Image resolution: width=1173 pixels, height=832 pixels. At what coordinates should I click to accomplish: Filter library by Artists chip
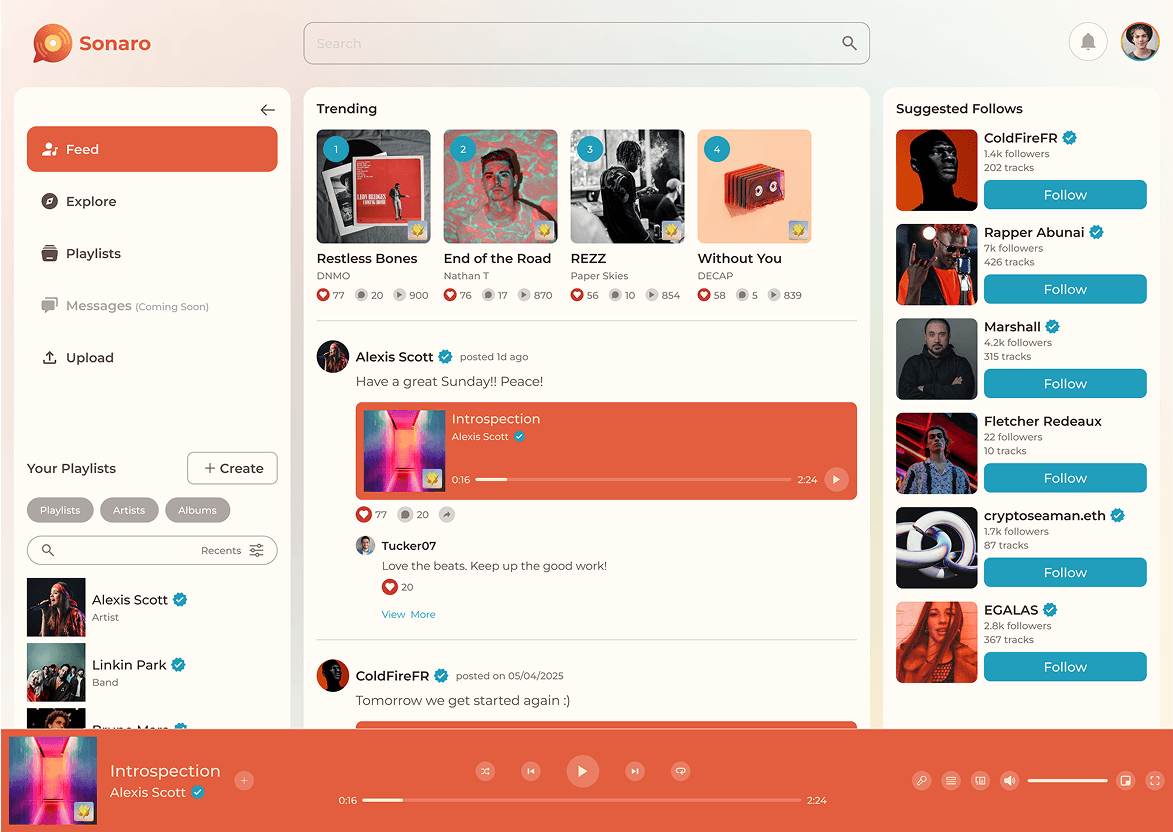point(129,510)
